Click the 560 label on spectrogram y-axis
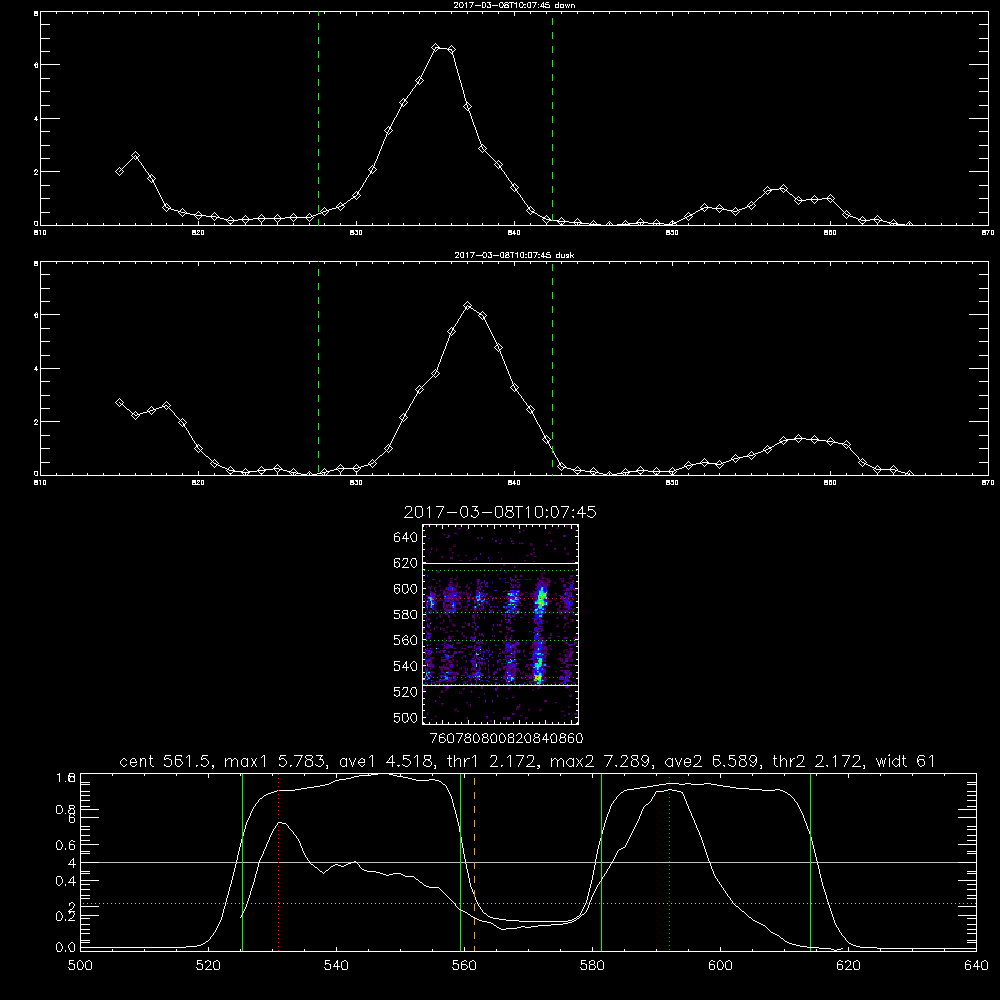Viewport: 1000px width, 1000px height. 406,640
